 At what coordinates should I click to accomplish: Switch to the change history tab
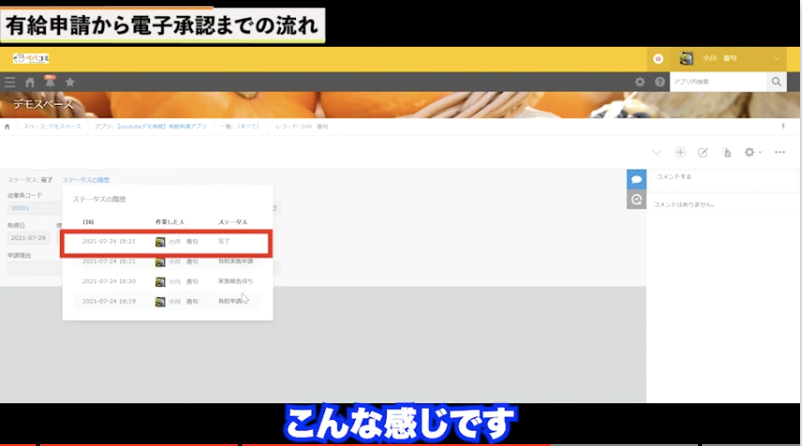click(636, 200)
